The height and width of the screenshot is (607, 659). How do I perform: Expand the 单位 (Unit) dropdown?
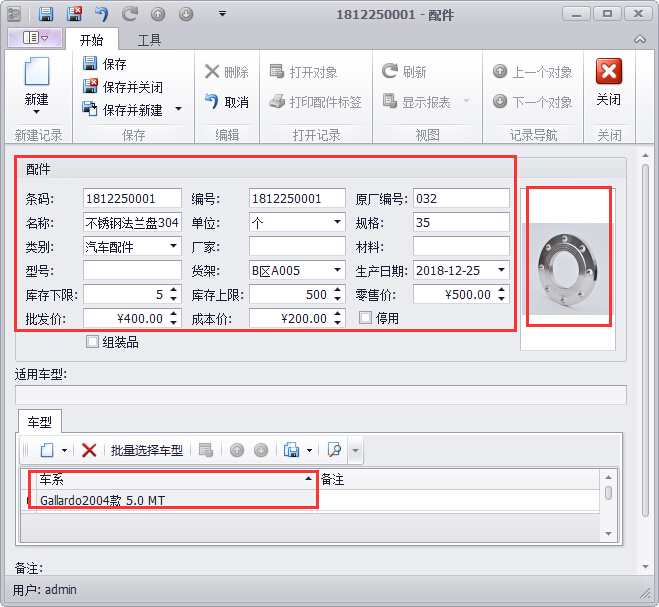coord(338,222)
